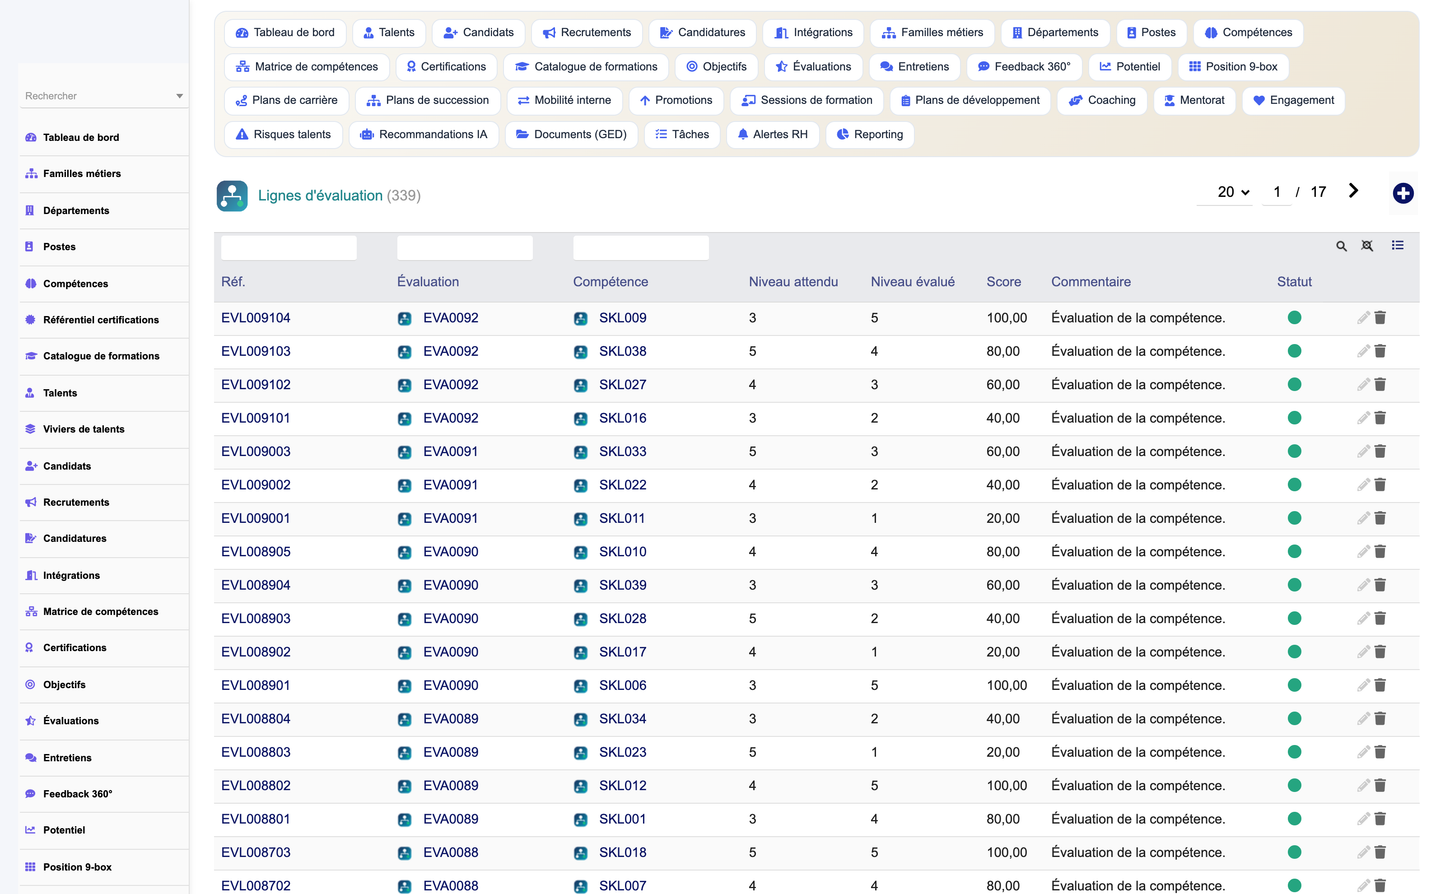The height and width of the screenshot is (894, 1445).
Task: Click evaluation link EVA0090 in row EVL008901
Action: (450, 686)
